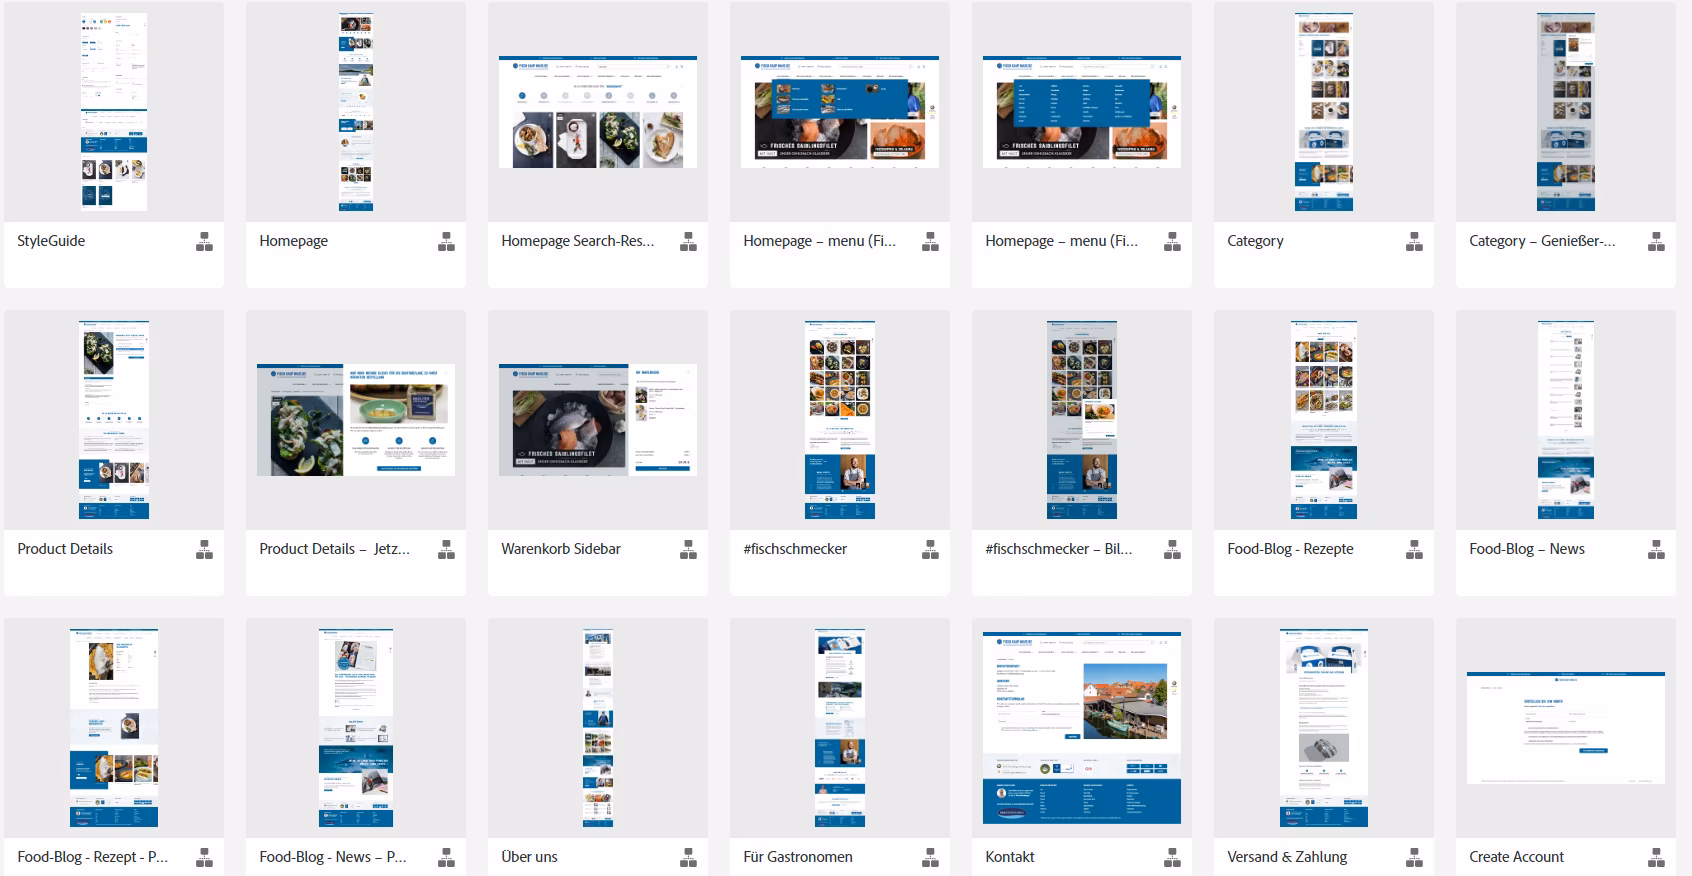Select the "Product Details – Jetz..." label

point(335,549)
